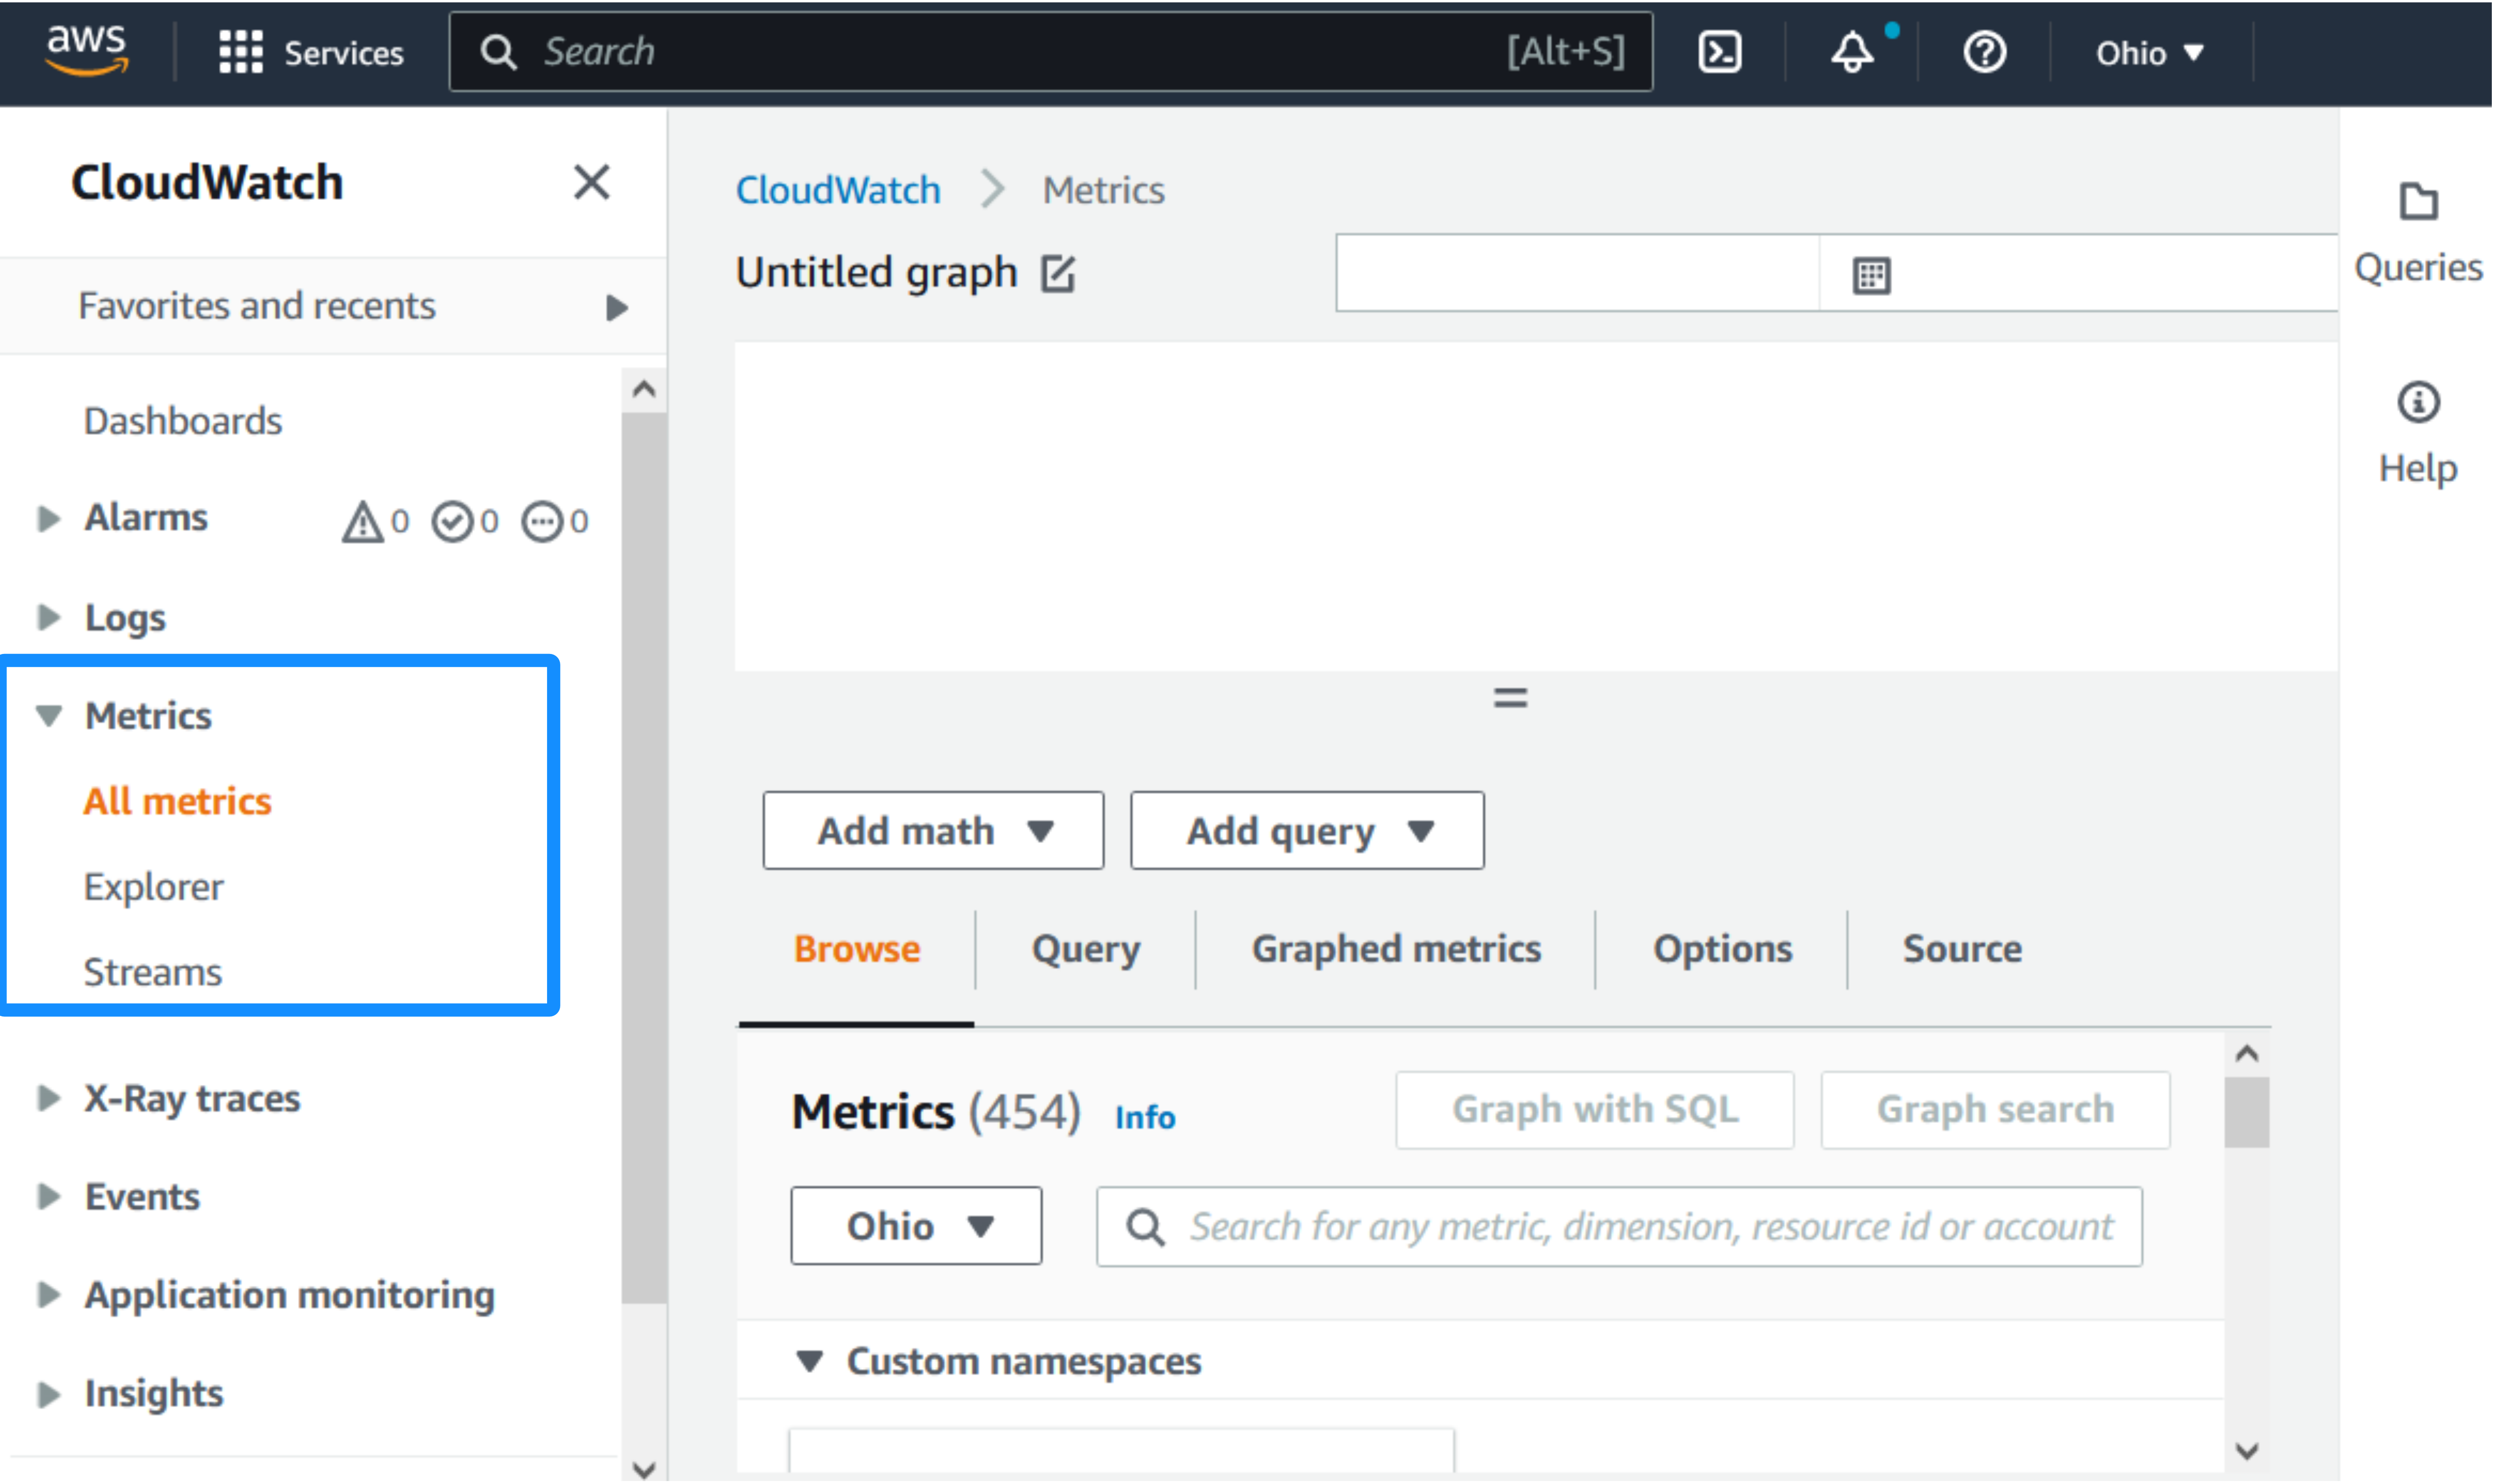
Task: Click the in-alarm warning triangle next to Alarms
Action: click(x=362, y=520)
